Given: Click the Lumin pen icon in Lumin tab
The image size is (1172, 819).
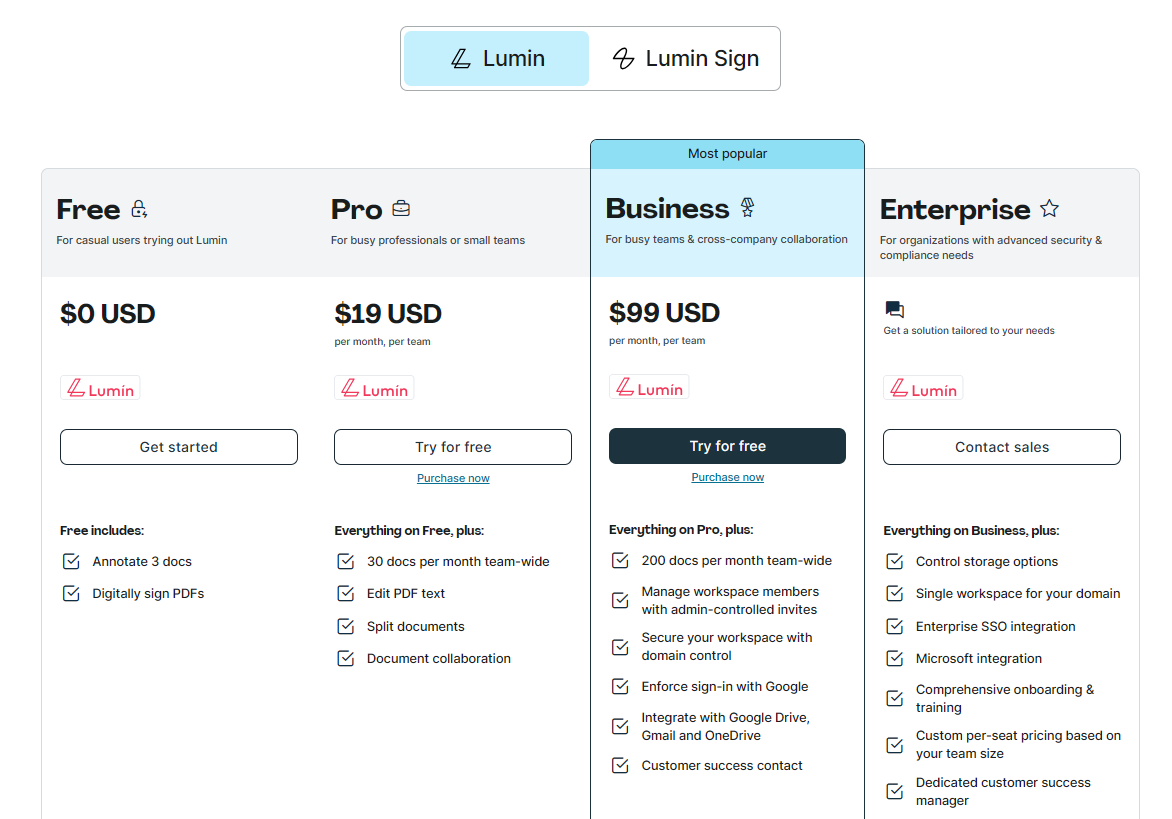Looking at the screenshot, I should click(460, 58).
